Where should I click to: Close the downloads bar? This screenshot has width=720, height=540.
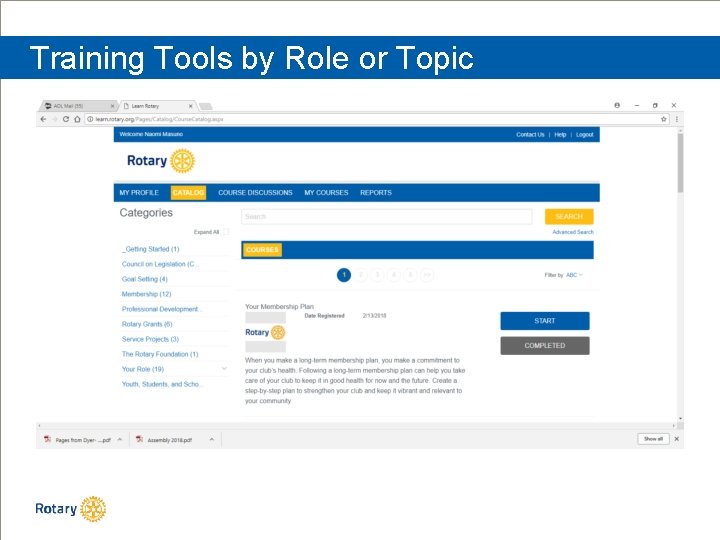(x=676, y=439)
